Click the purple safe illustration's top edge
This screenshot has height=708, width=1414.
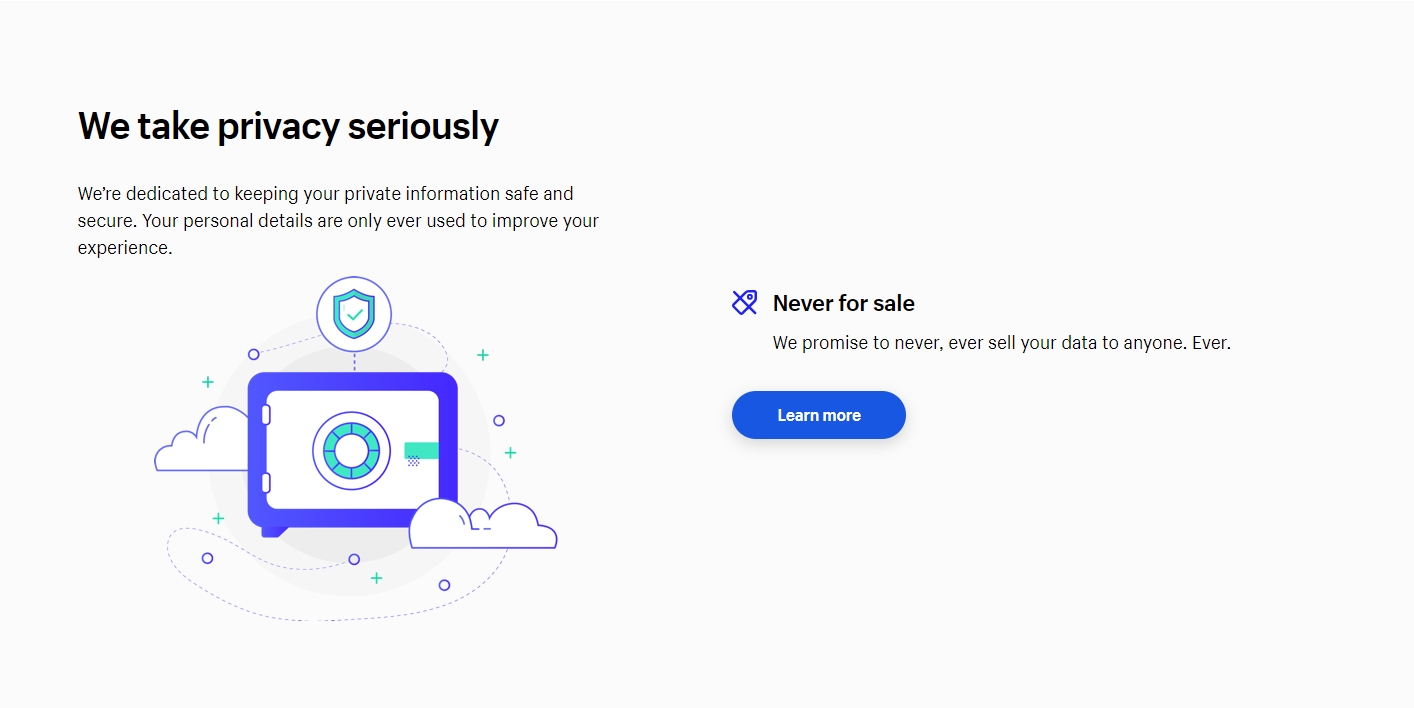coord(352,379)
